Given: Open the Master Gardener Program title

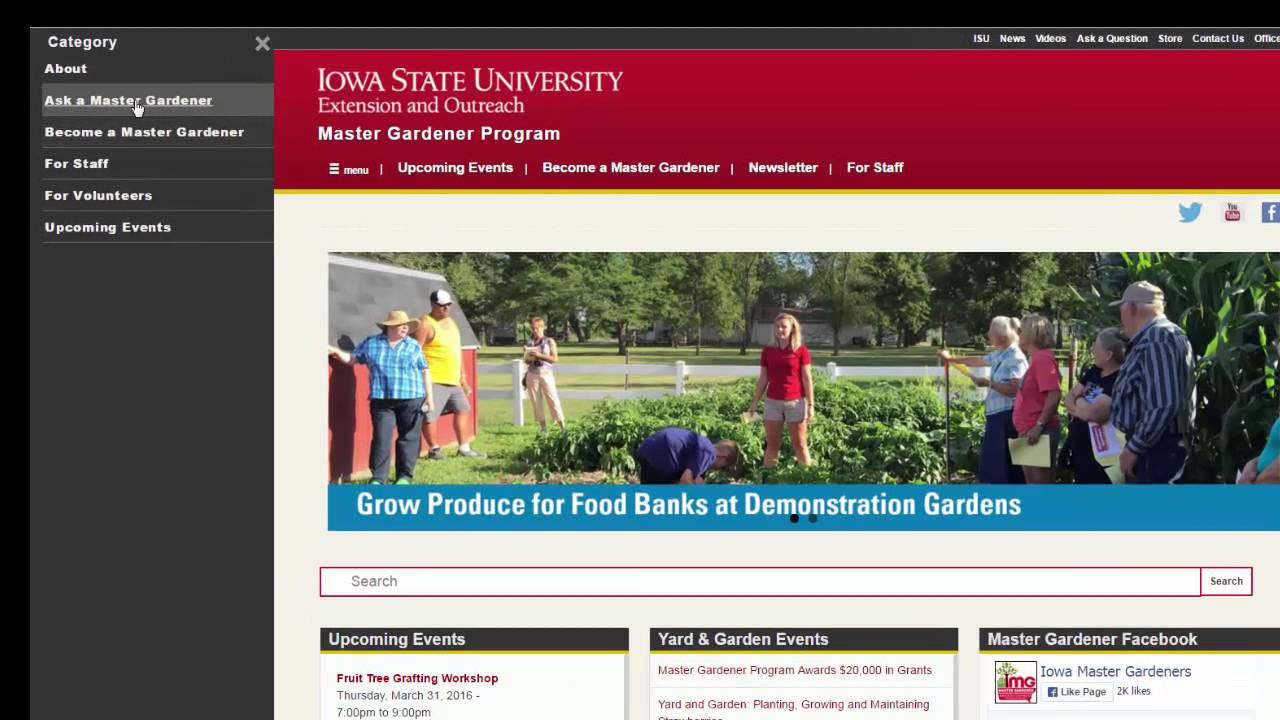Looking at the screenshot, I should point(439,134).
